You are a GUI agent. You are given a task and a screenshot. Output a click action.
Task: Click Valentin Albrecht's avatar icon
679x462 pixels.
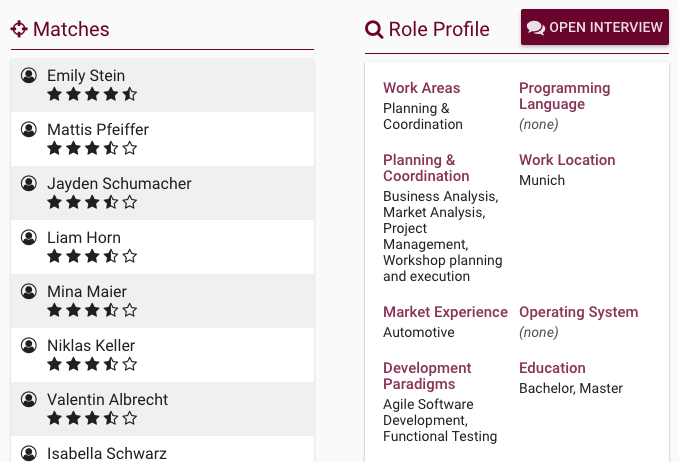[29, 399]
